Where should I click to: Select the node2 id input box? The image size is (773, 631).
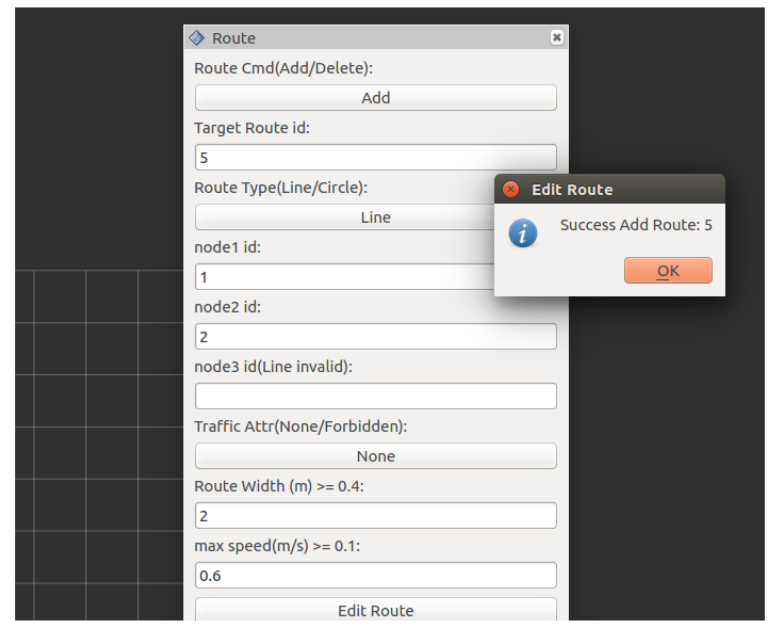pyautogui.click(x=375, y=337)
